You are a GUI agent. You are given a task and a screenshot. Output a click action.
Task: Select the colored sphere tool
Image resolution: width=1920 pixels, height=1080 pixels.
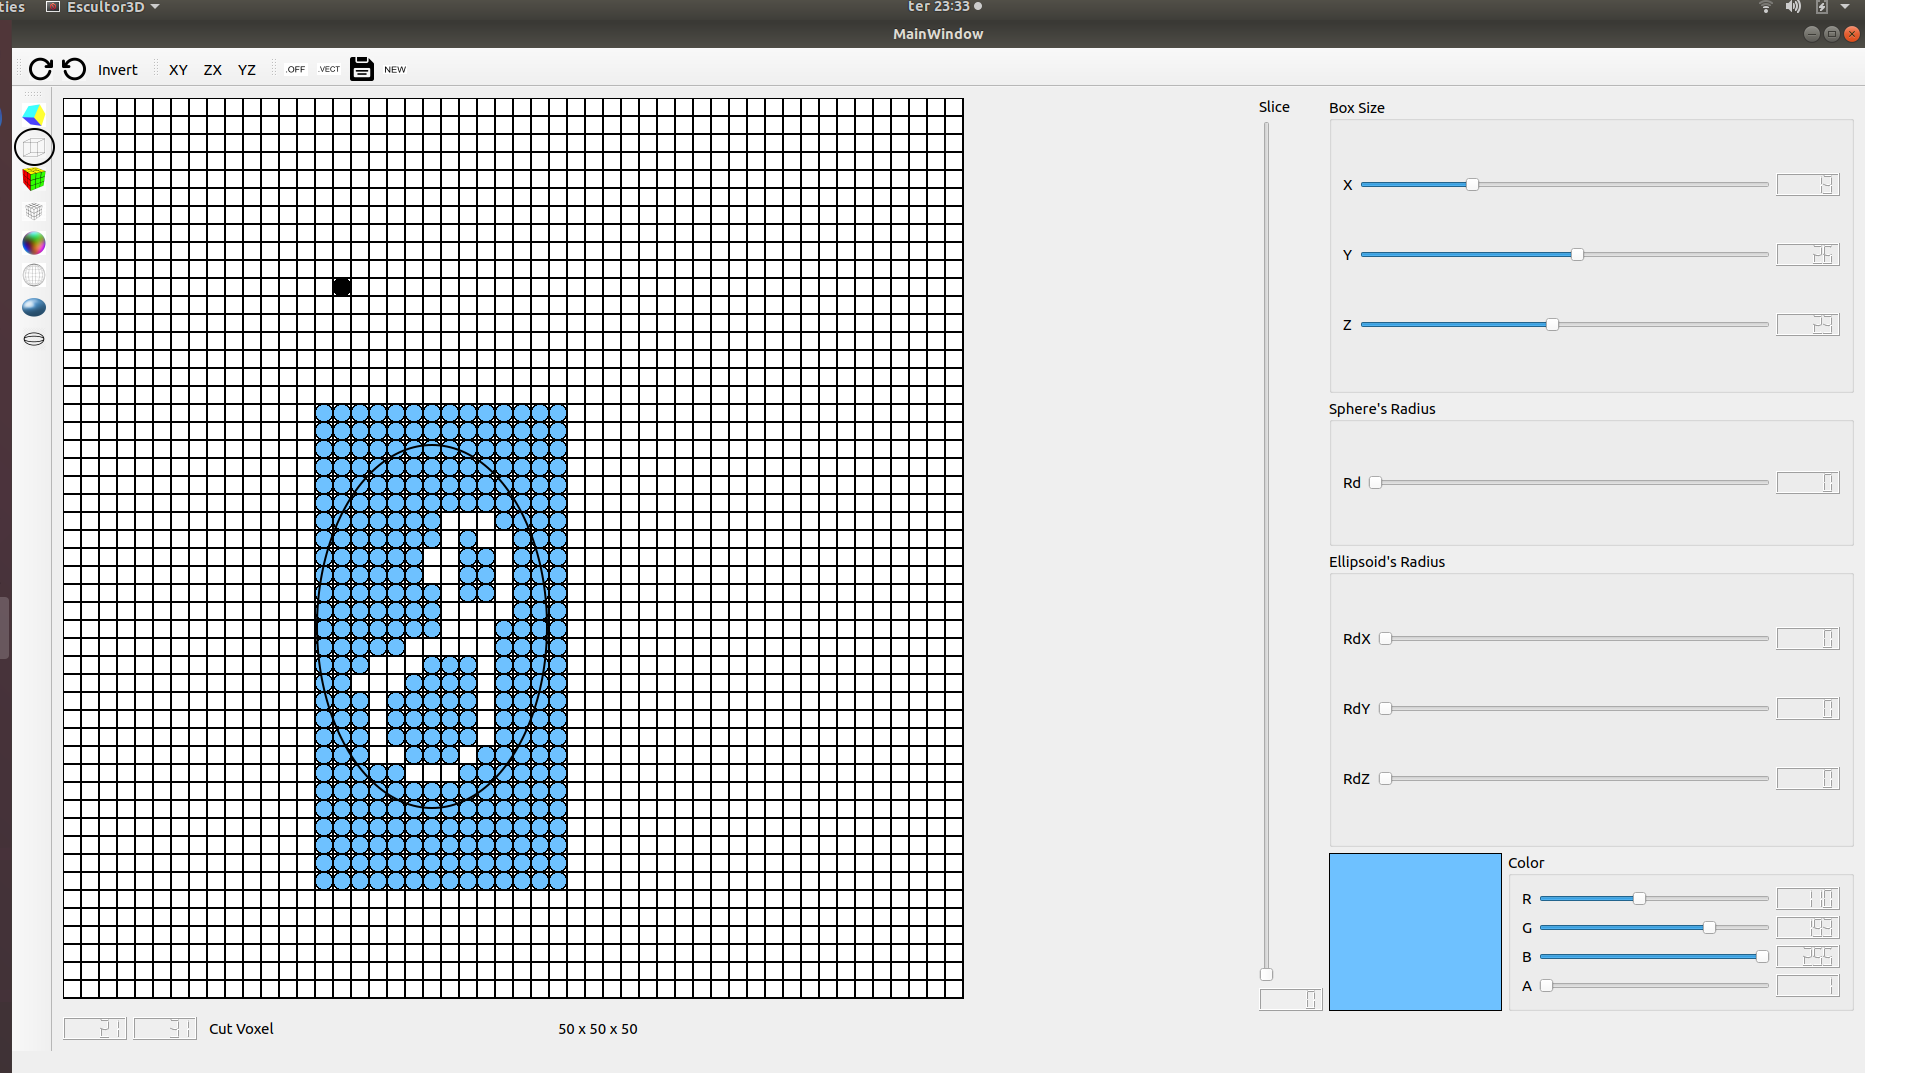34,243
